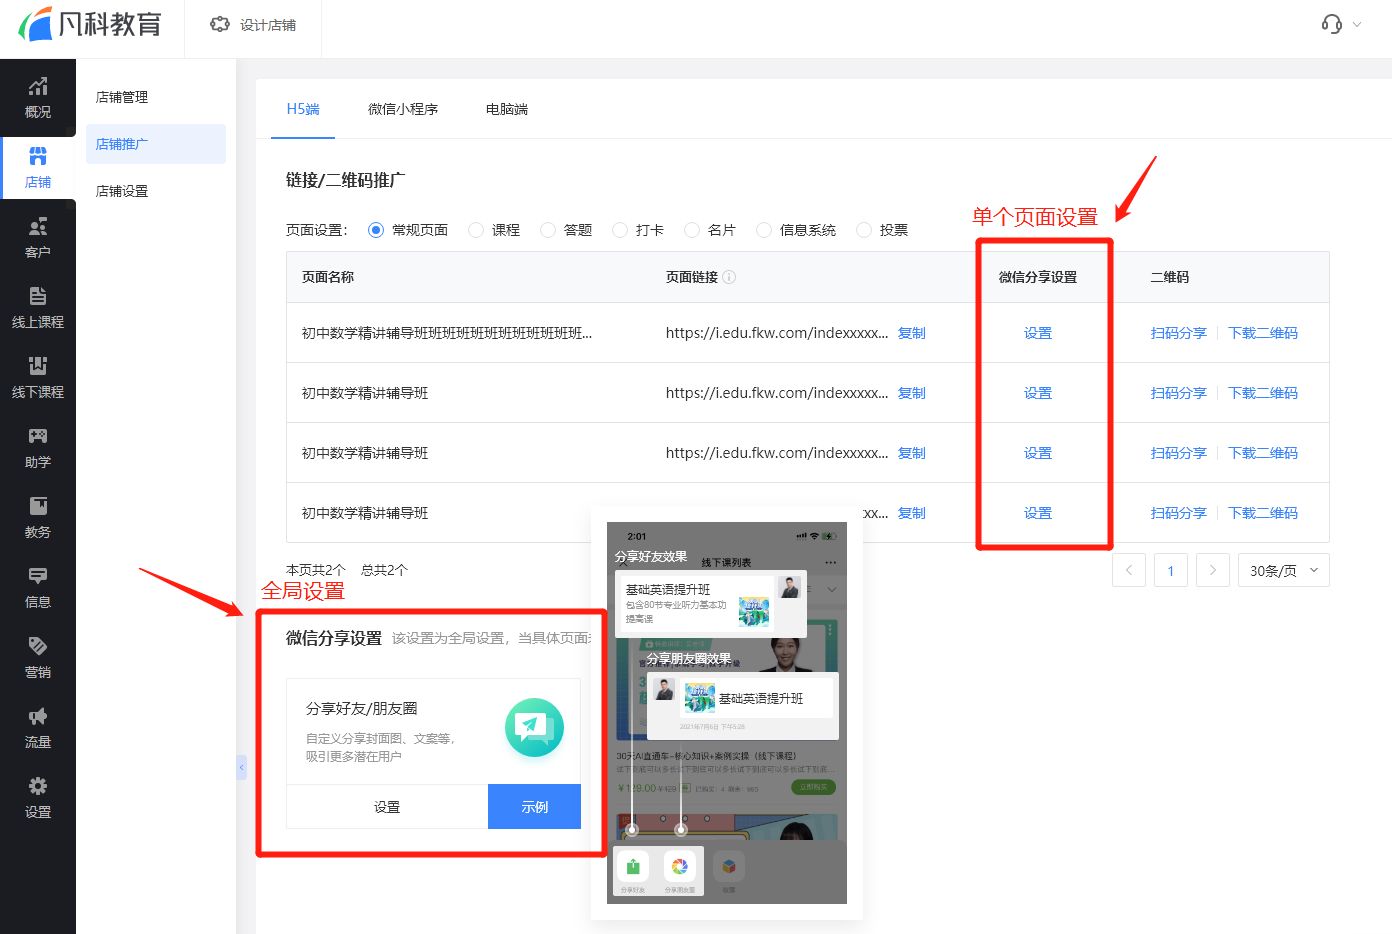
Task: Click the info icon beside 页面链接
Action: coord(729,277)
